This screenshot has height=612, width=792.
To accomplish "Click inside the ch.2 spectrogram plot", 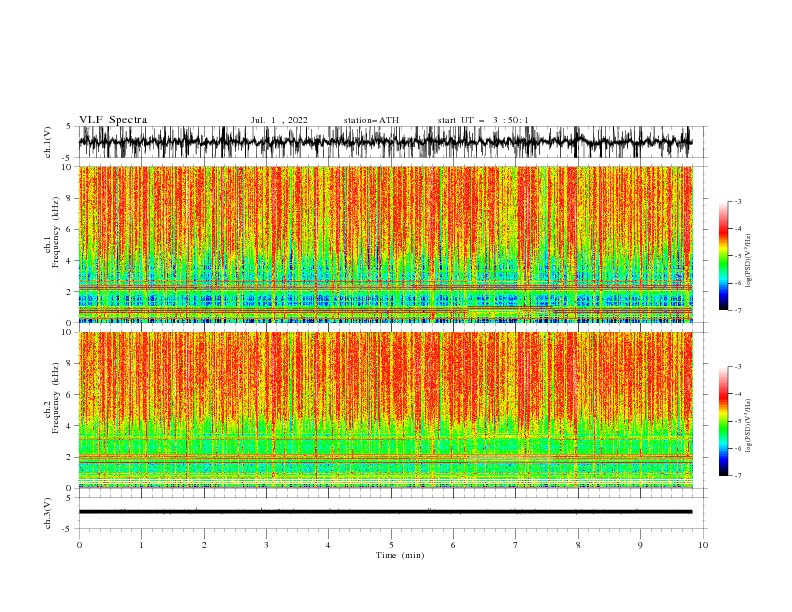I will [385, 410].
